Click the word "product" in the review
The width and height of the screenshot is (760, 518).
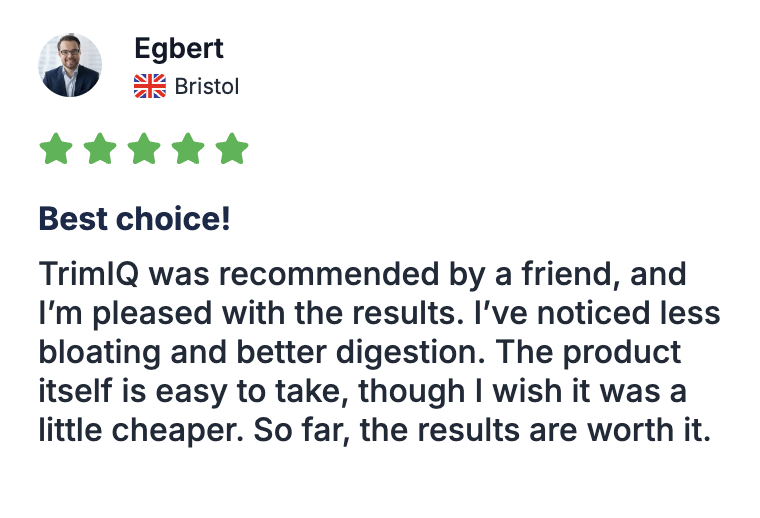pos(619,352)
